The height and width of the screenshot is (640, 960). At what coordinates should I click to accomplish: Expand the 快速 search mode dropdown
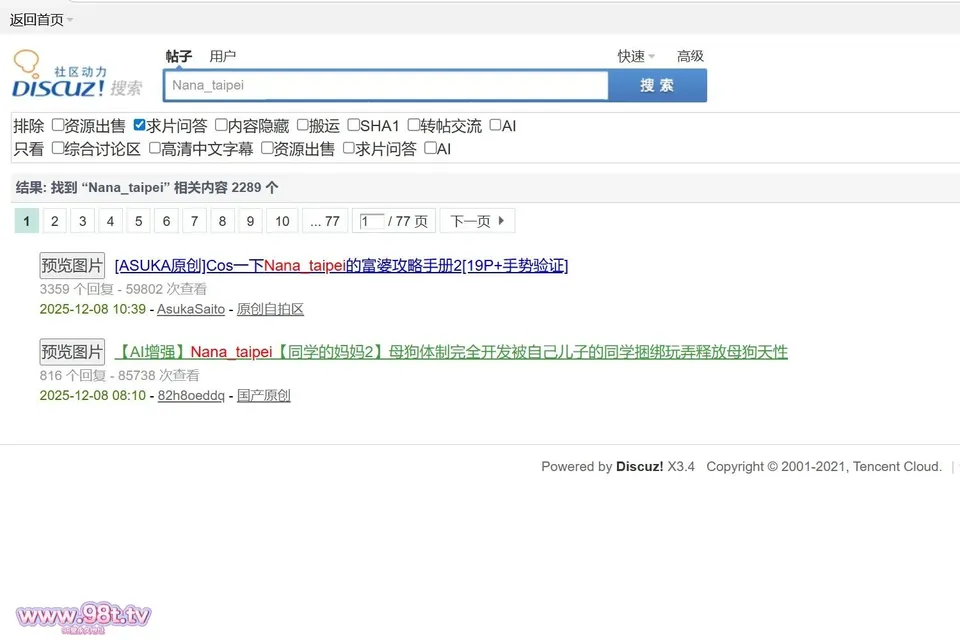636,56
